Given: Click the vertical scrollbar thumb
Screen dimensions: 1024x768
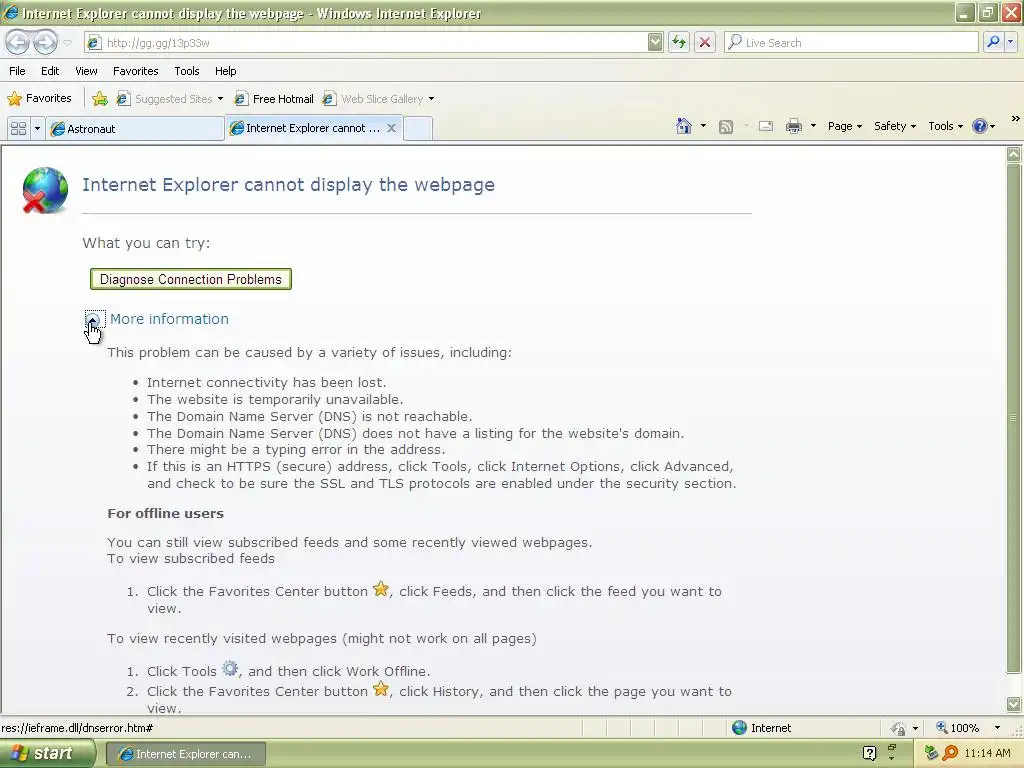Looking at the screenshot, I should pos(1014,417).
